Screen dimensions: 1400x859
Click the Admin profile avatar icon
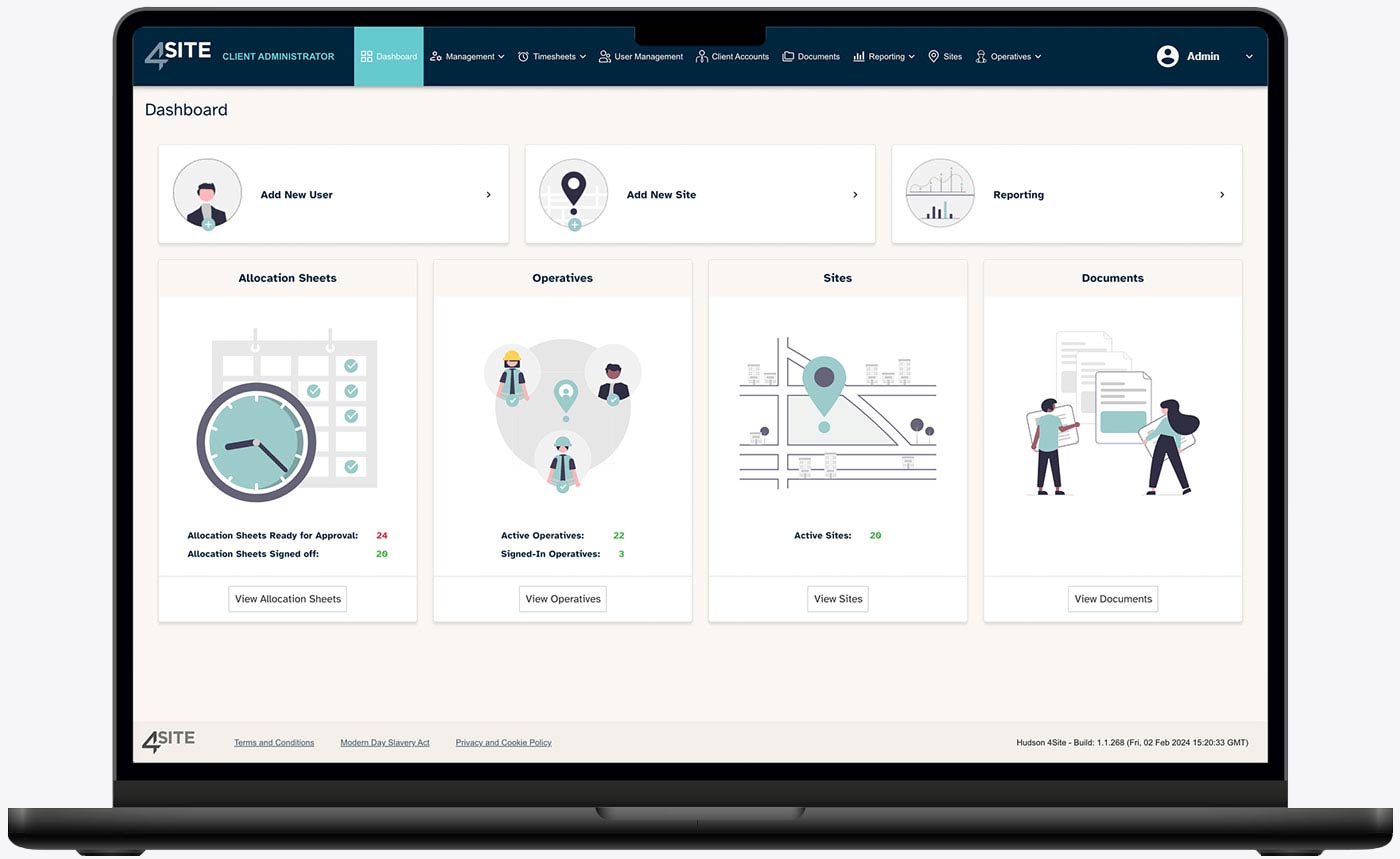pos(1167,57)
